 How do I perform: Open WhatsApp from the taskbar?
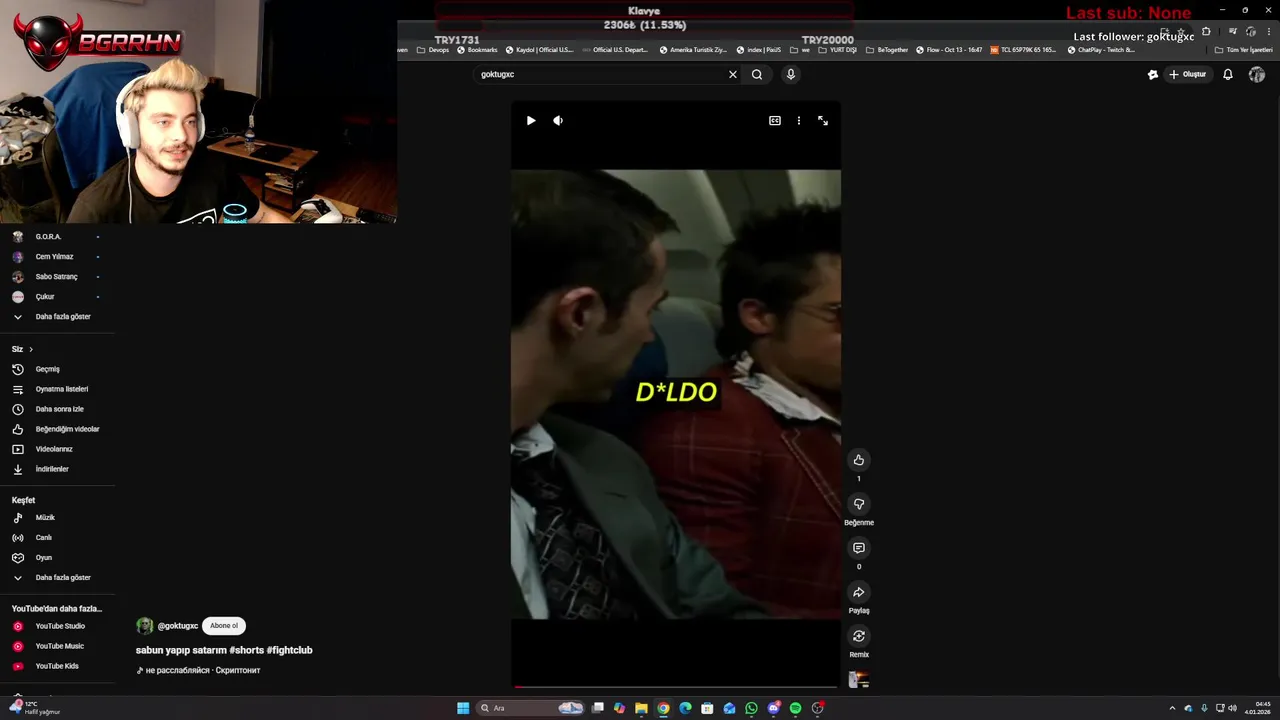click(751, 708)
